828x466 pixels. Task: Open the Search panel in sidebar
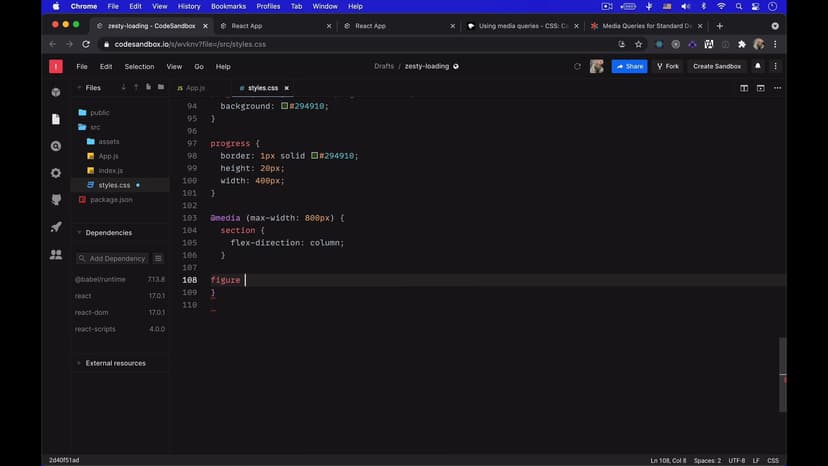pos(56,146)
